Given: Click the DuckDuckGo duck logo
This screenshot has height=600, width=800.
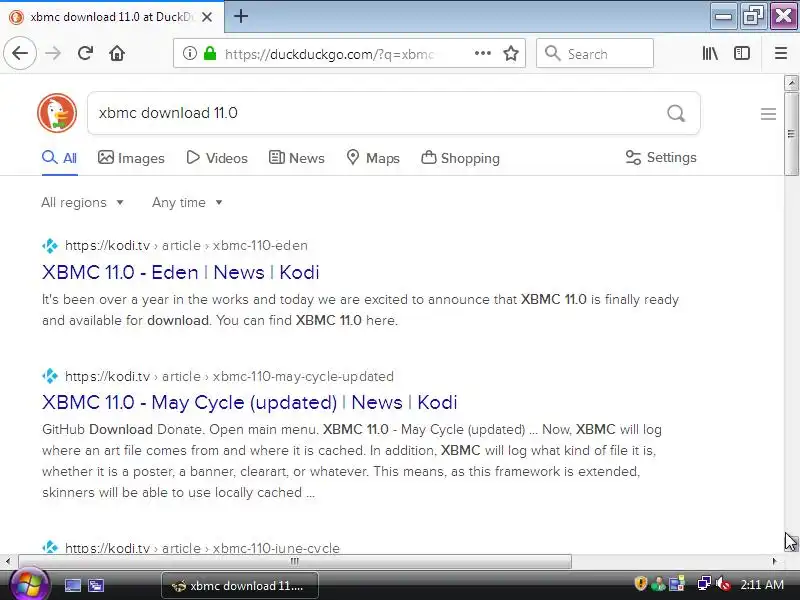Looking at the screenshot, I should click(x=57, y=113).
